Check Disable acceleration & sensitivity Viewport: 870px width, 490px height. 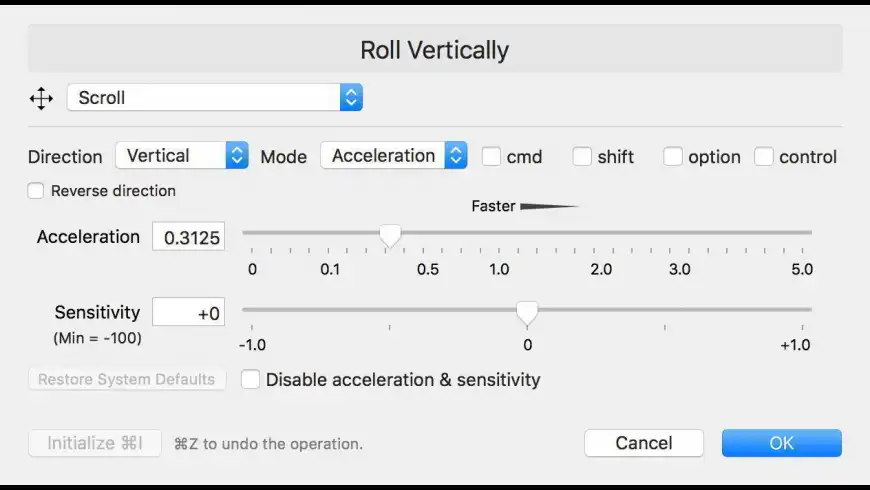tap(250, 380)
